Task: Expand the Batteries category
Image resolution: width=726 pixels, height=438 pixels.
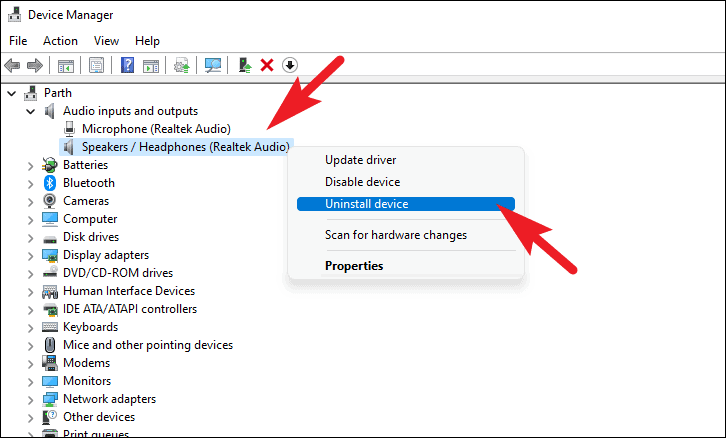Action: pyautogui.click(x=31, y=166)
